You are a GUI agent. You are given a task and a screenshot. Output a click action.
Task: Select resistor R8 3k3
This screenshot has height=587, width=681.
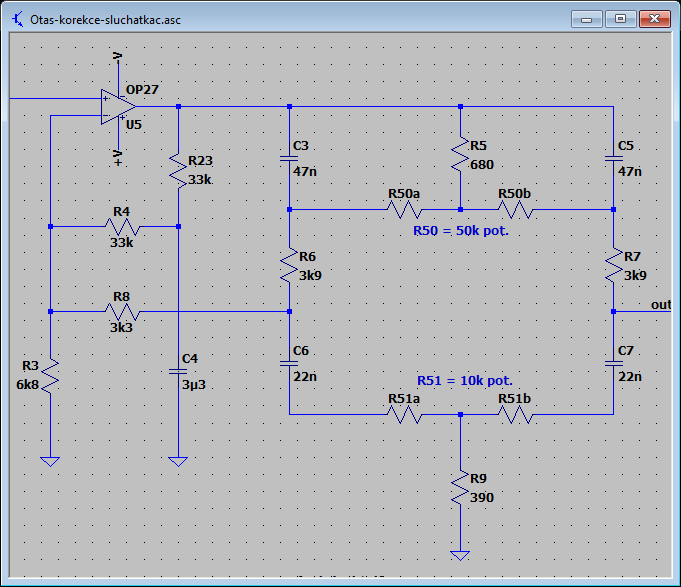[x=122, y=311]
